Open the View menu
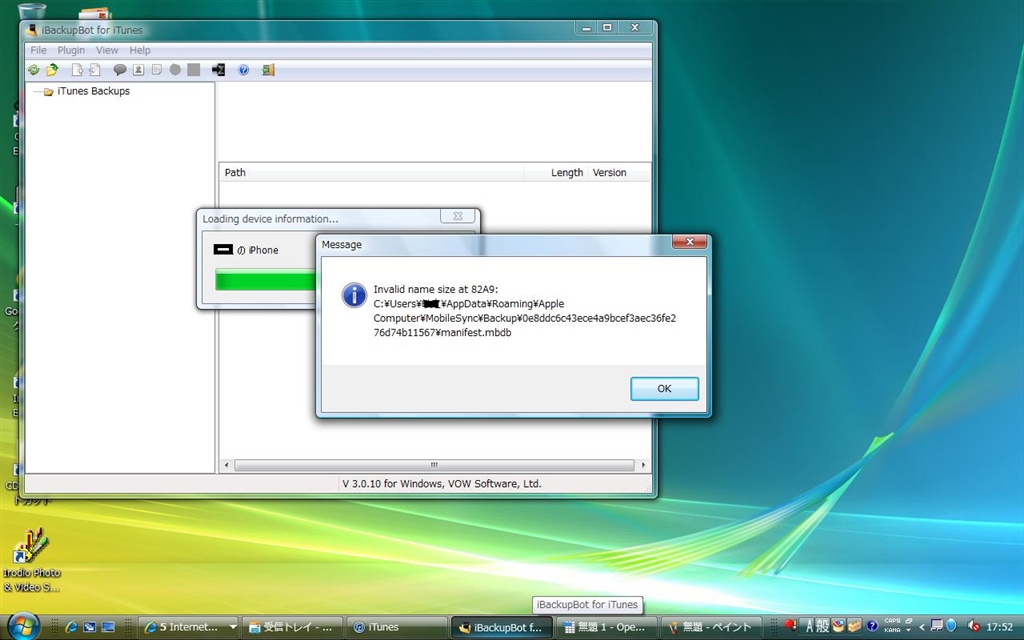The image size is (1024, 640). click(x=107, y=50)
